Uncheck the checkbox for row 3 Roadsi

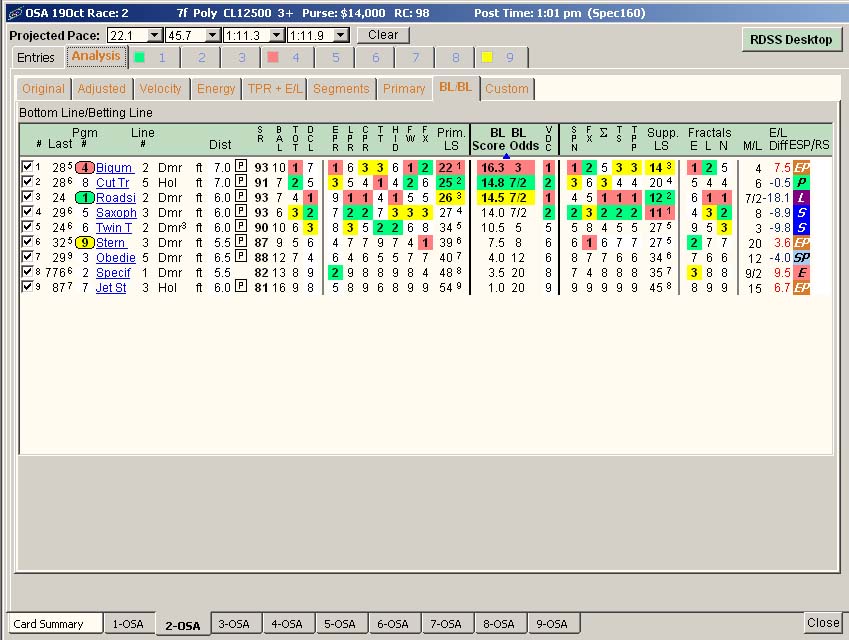27,197
